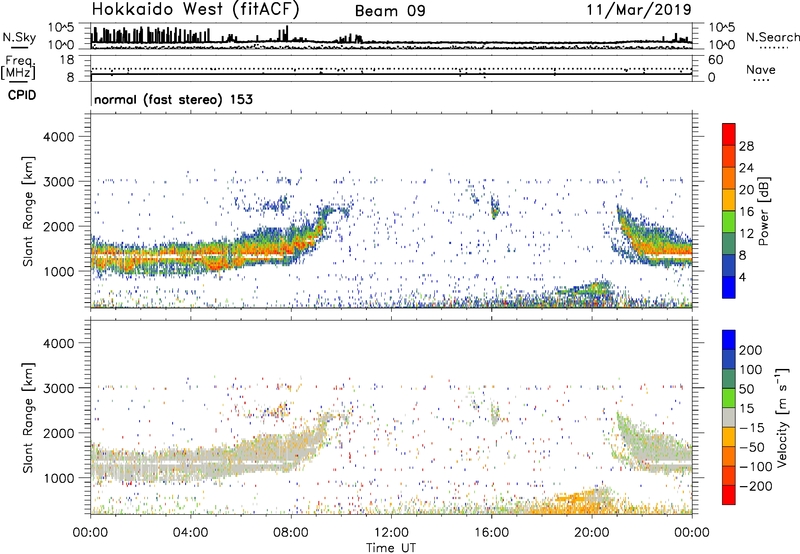
Task: Click the '-15' tick on the velocity colorbar
Action: [x=752, y=428]
